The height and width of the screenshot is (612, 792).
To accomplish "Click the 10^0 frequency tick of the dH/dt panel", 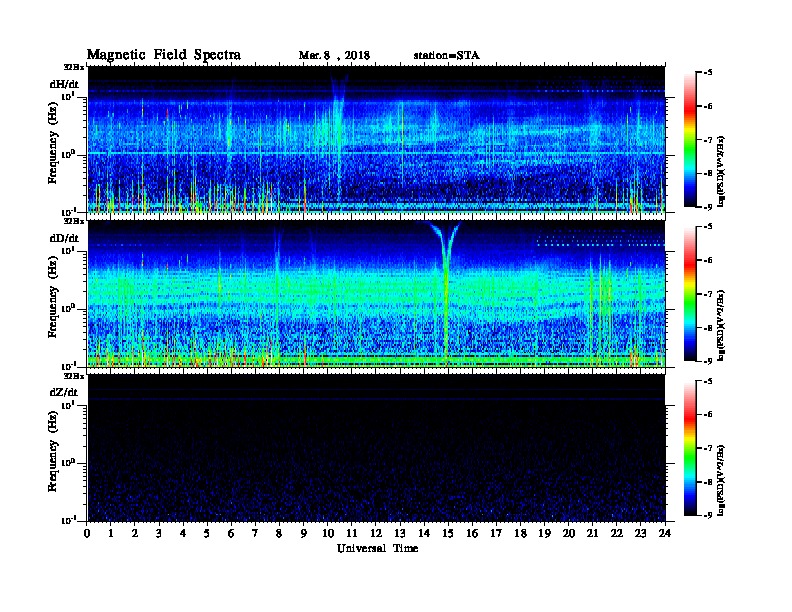I will pos(68,154).
